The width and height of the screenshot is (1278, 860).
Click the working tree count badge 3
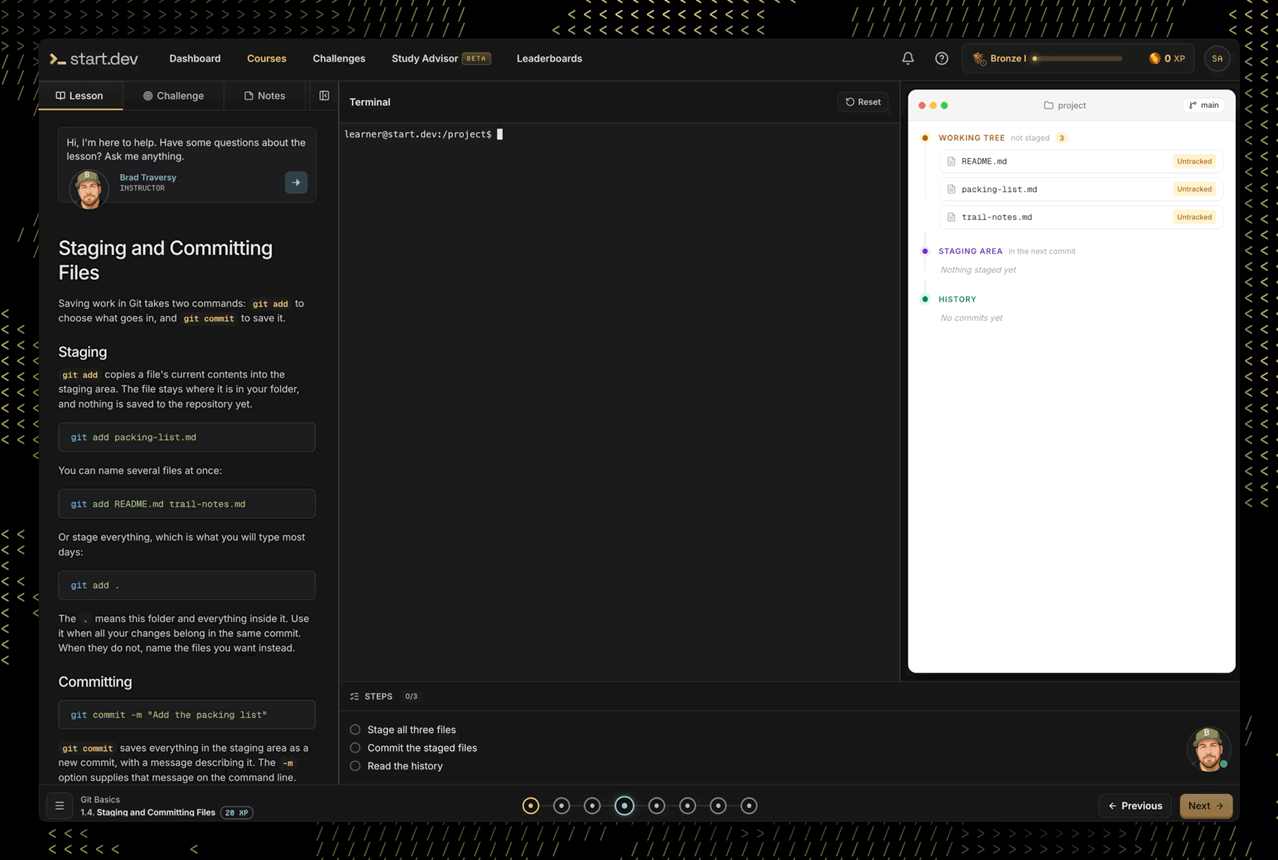[x=1062, y=138]
